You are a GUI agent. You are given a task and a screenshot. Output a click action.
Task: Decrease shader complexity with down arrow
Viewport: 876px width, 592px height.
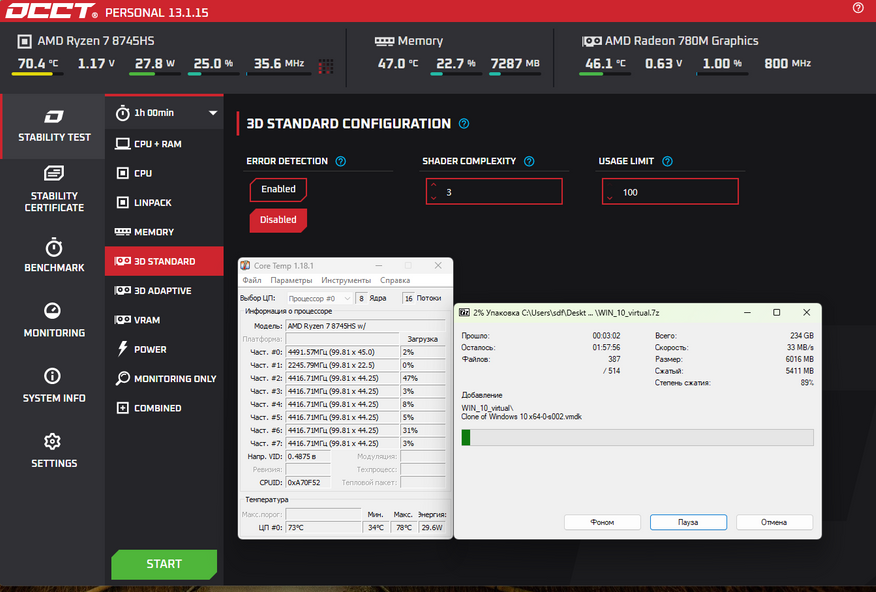(434, 198)
